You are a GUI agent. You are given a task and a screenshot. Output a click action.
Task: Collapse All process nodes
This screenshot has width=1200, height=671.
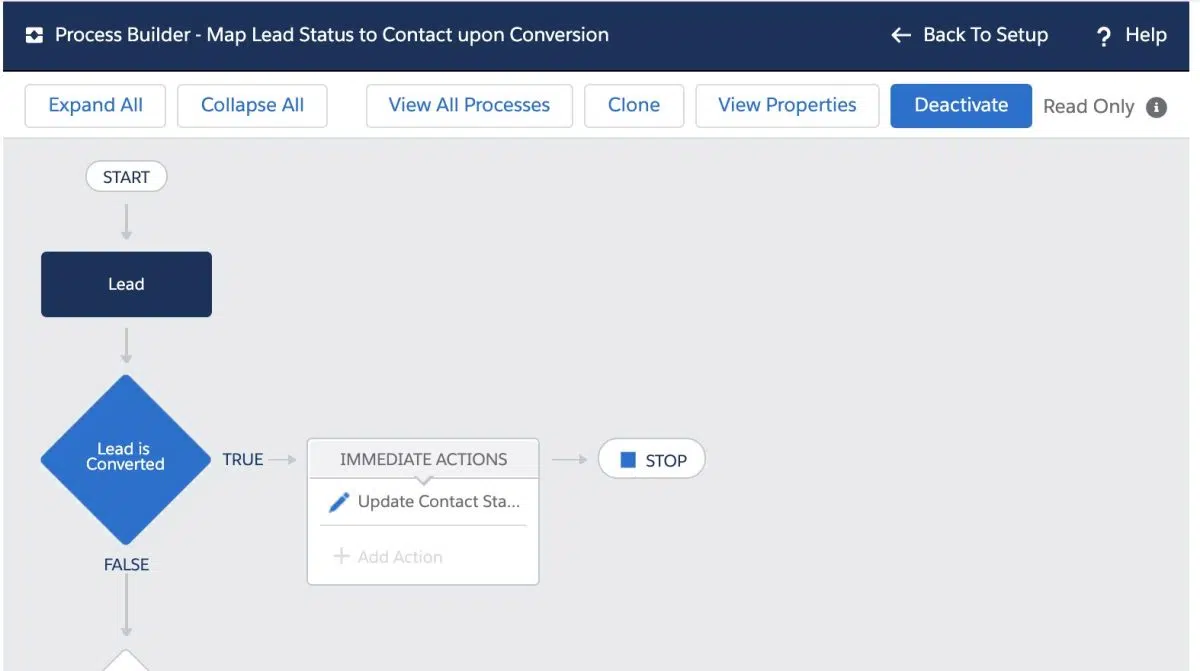coord(252,106)
